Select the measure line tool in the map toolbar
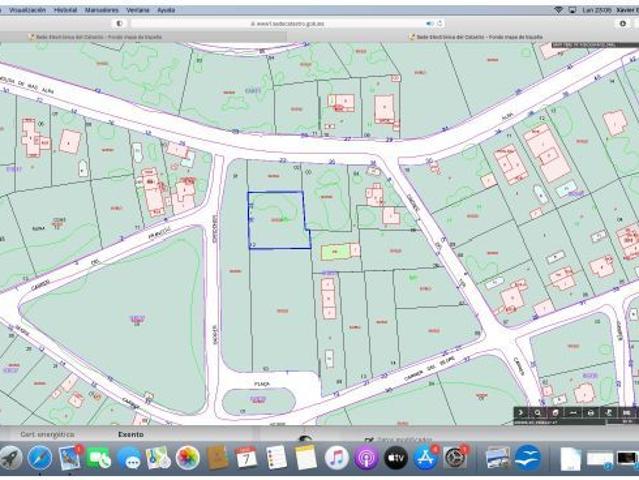The image size is (639, 480). [574, 412]
